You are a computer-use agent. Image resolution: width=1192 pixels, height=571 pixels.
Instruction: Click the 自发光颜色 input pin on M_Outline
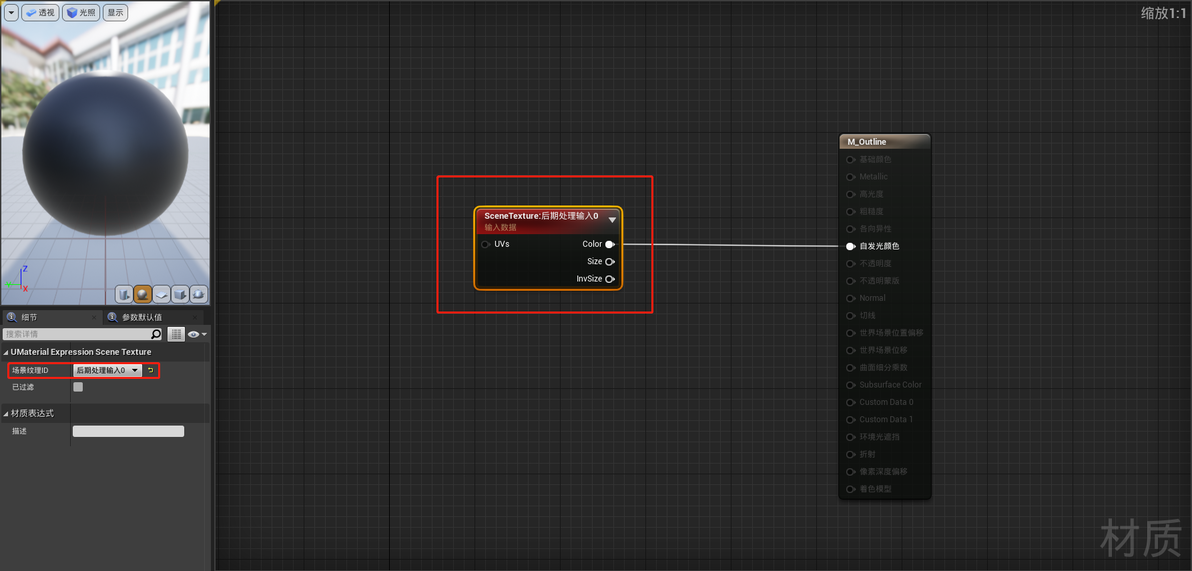pos(851,246)
